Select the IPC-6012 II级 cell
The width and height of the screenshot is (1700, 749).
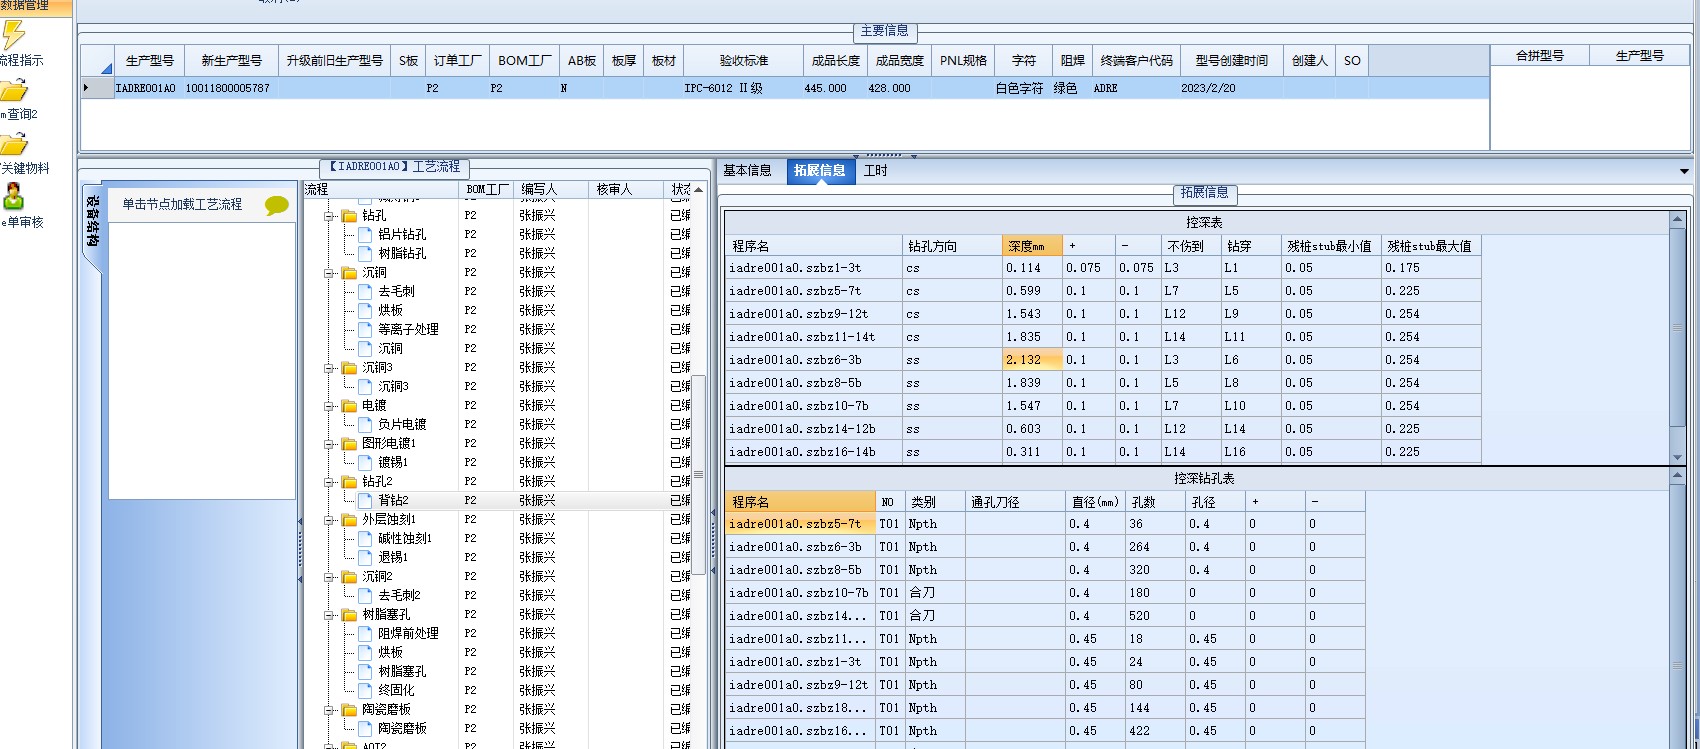(x=743, y=89)
